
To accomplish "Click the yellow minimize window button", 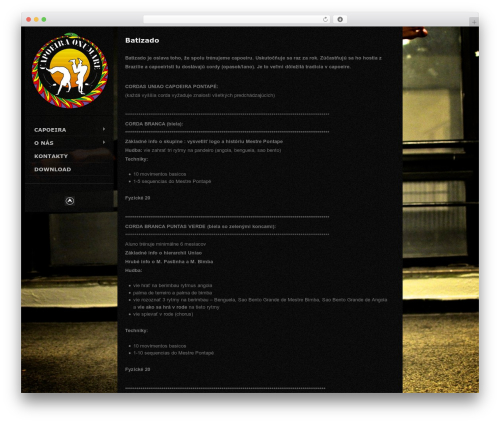I will tap(36, 19).
